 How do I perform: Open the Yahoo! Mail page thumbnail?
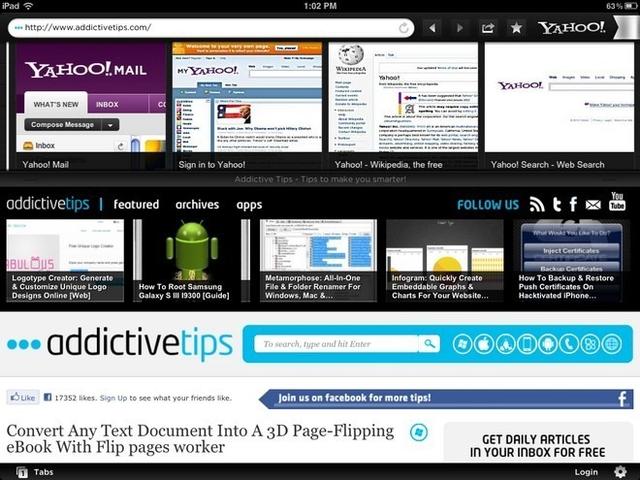(91, 106)
